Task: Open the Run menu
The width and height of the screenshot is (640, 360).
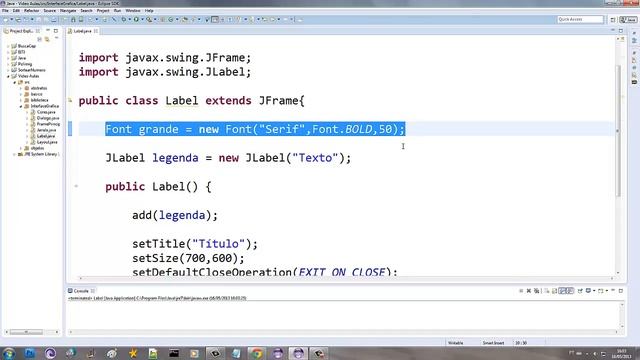Action: pyautogui.click(x=118, y=11)
